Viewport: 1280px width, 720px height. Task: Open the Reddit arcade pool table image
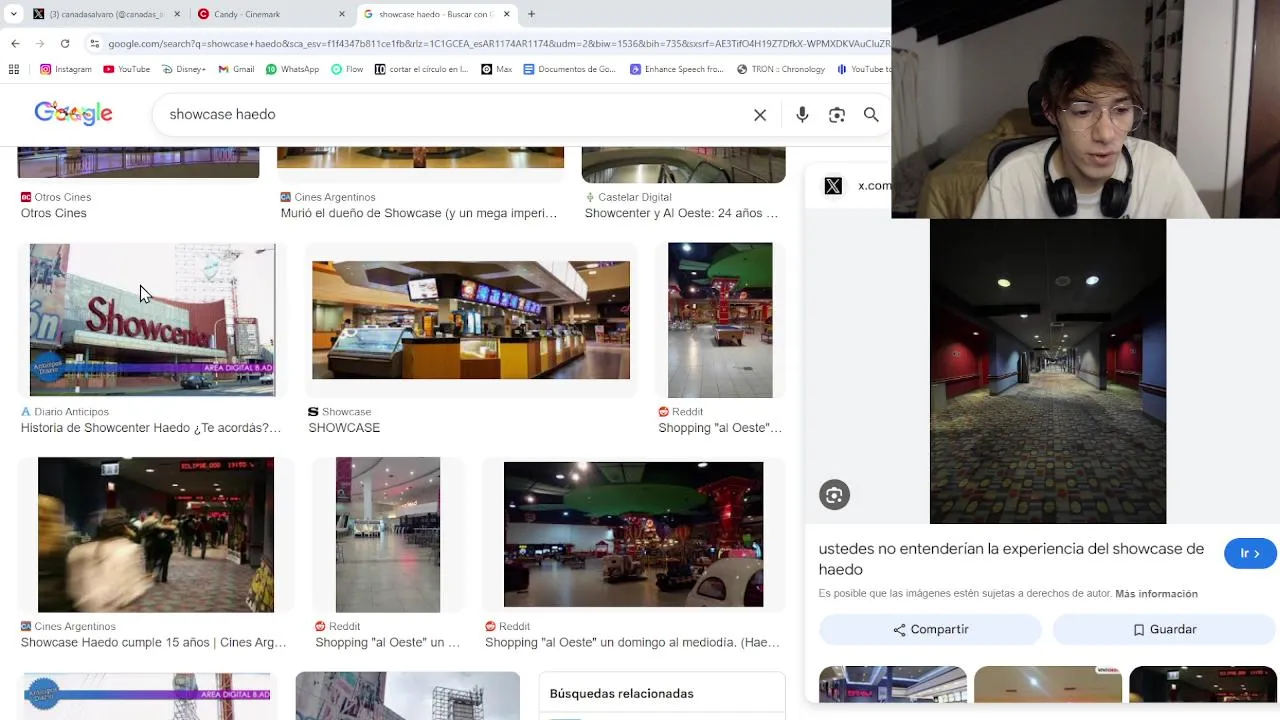(x=720, y=320)
